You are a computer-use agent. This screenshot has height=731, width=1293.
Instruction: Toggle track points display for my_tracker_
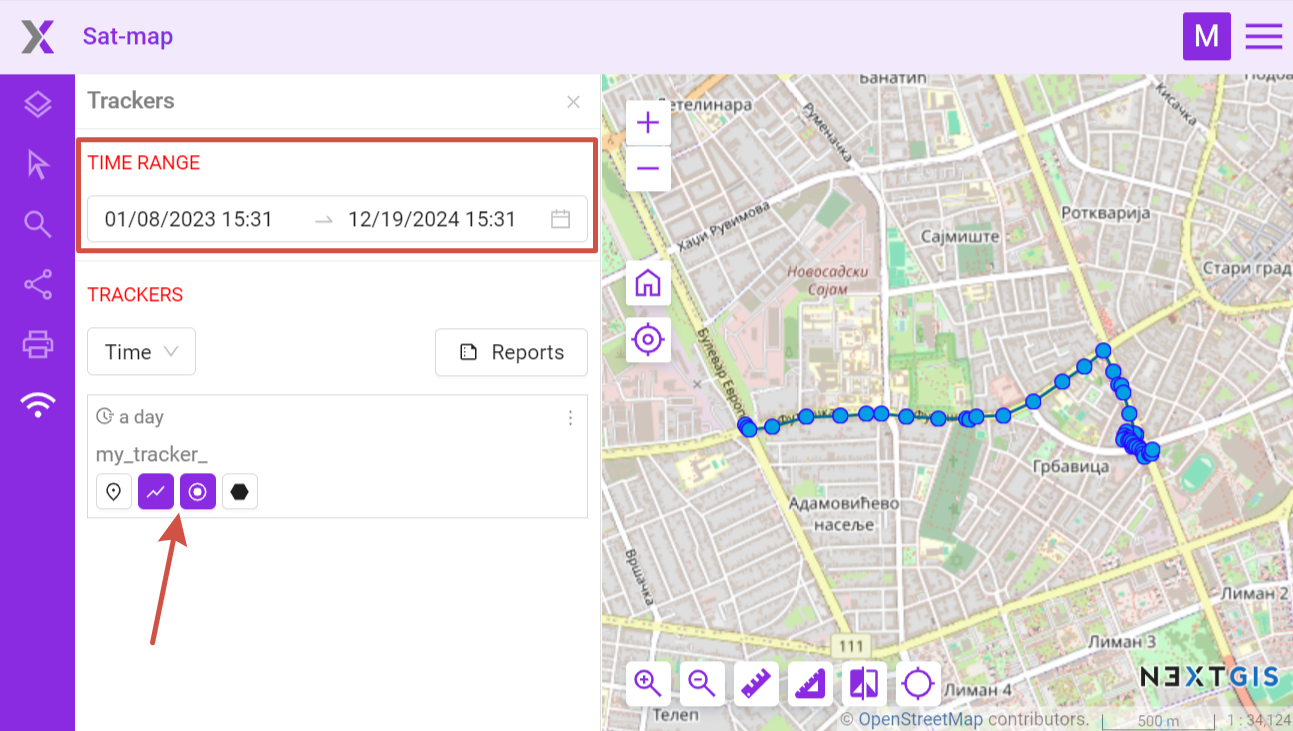(198, 491)
